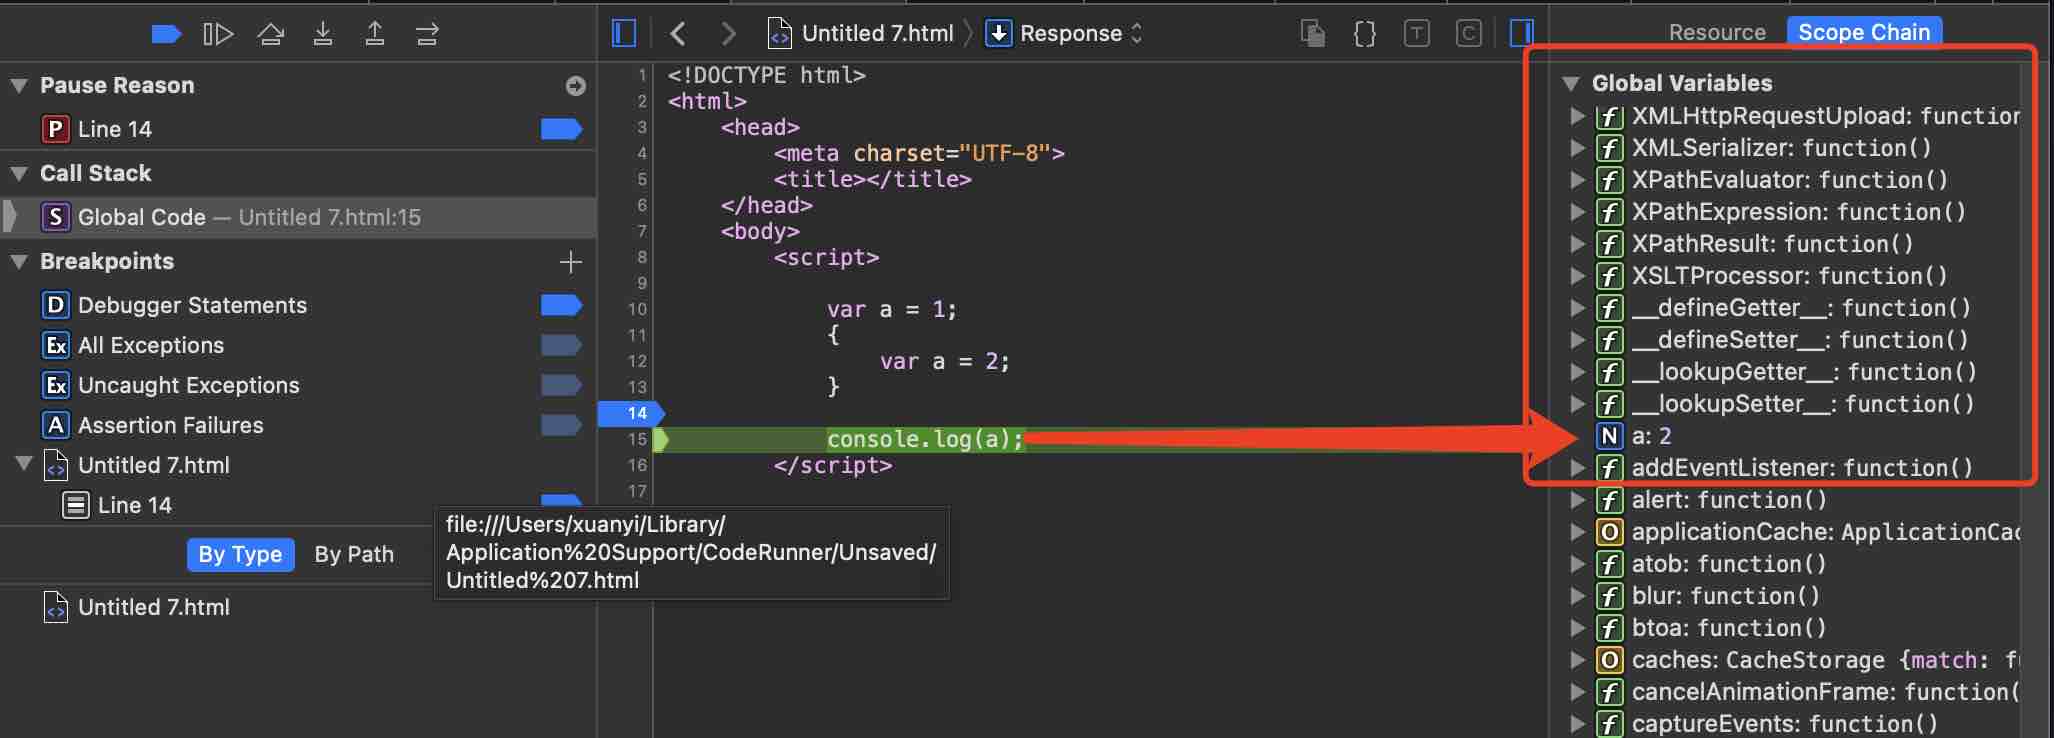Click the N number icon for variable a
2054x738 pixels.
click(x=1609, y=436)
